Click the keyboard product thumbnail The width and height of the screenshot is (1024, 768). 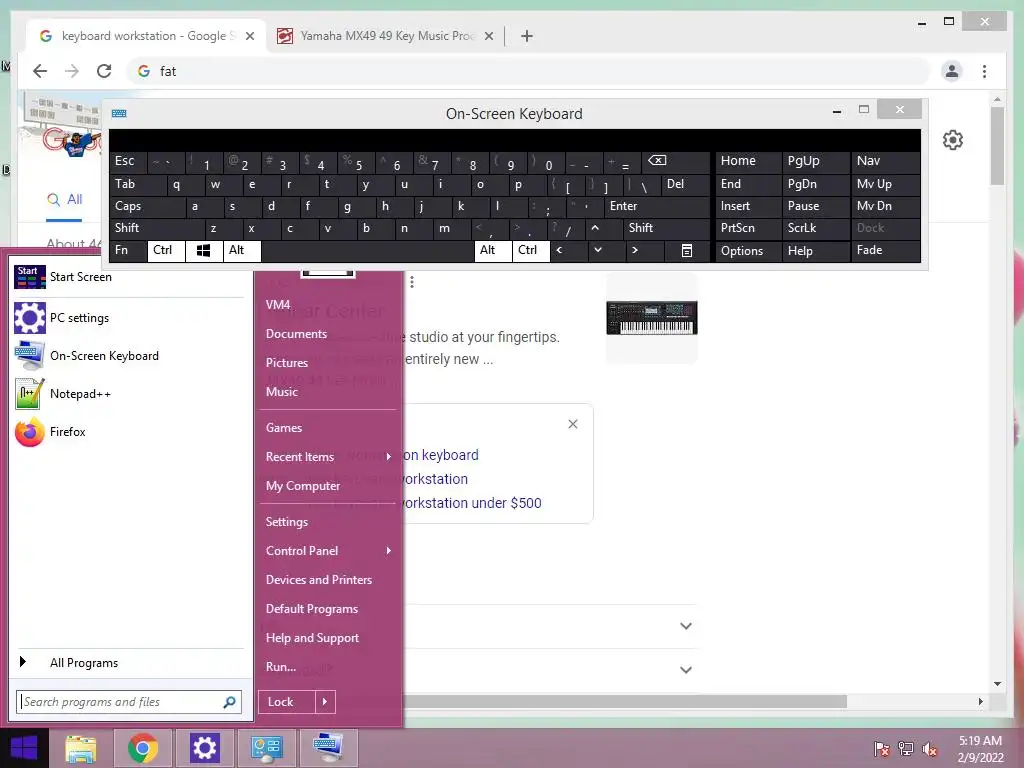pos(652,318)
